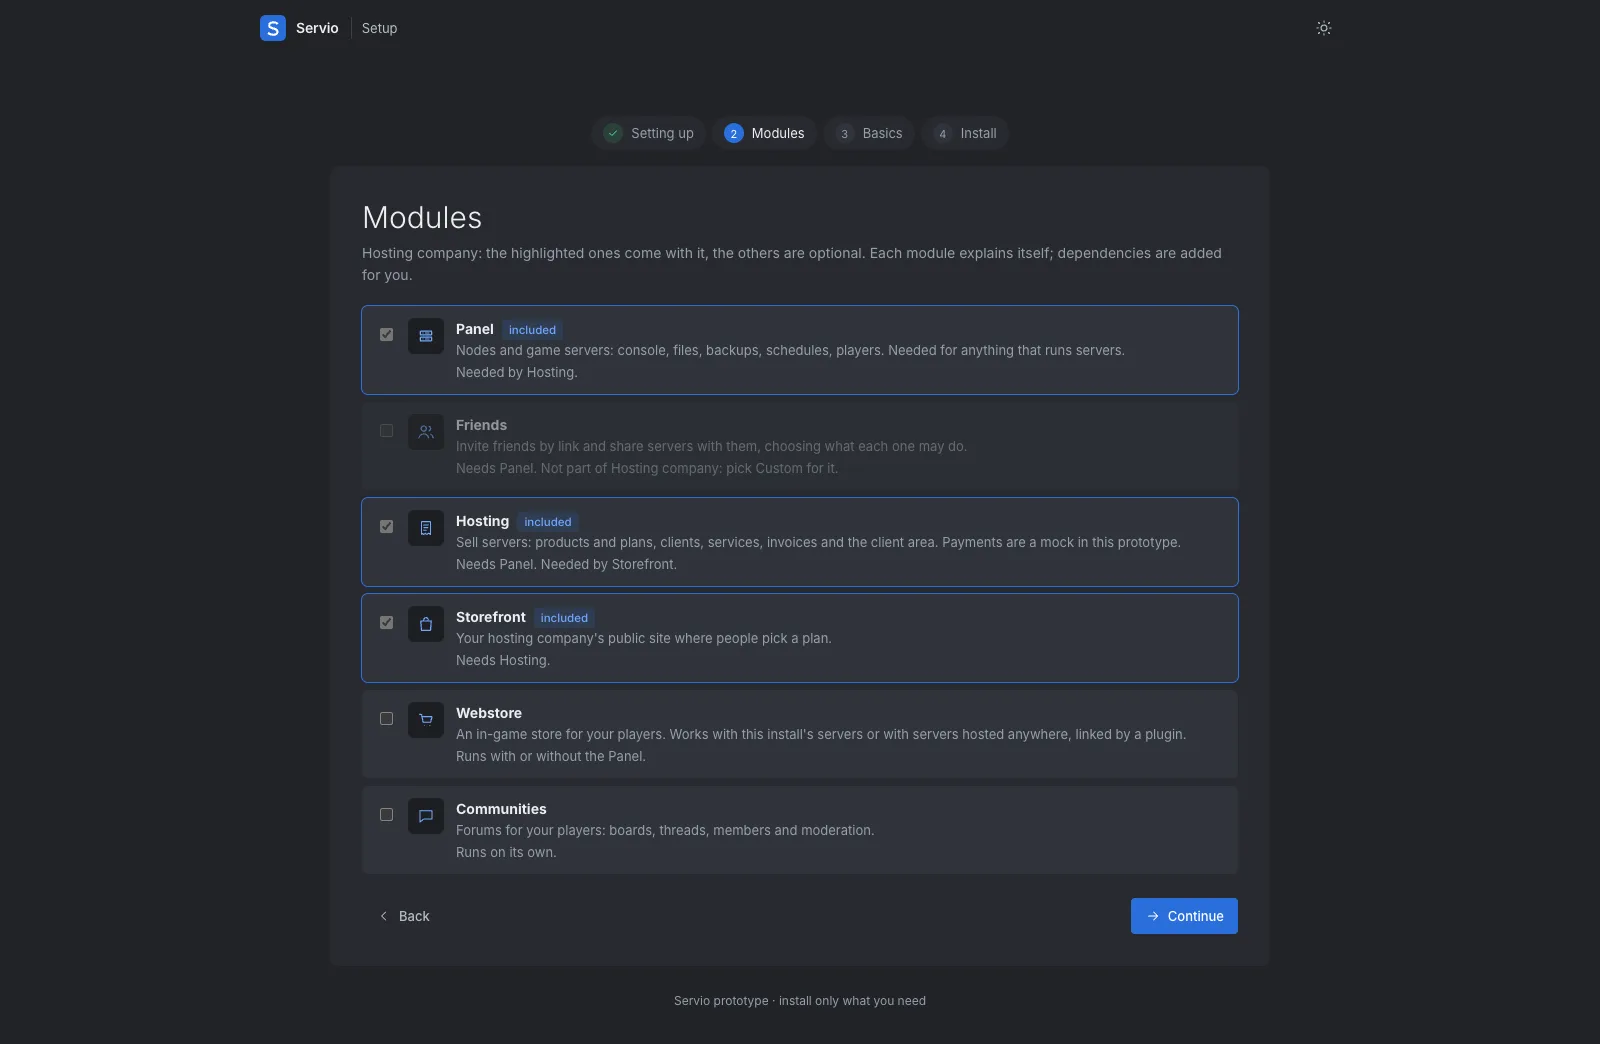Click the included badge next to Panel
Screen dimensions: 1600x1044
pyautogui.click(x=532, y=330)
